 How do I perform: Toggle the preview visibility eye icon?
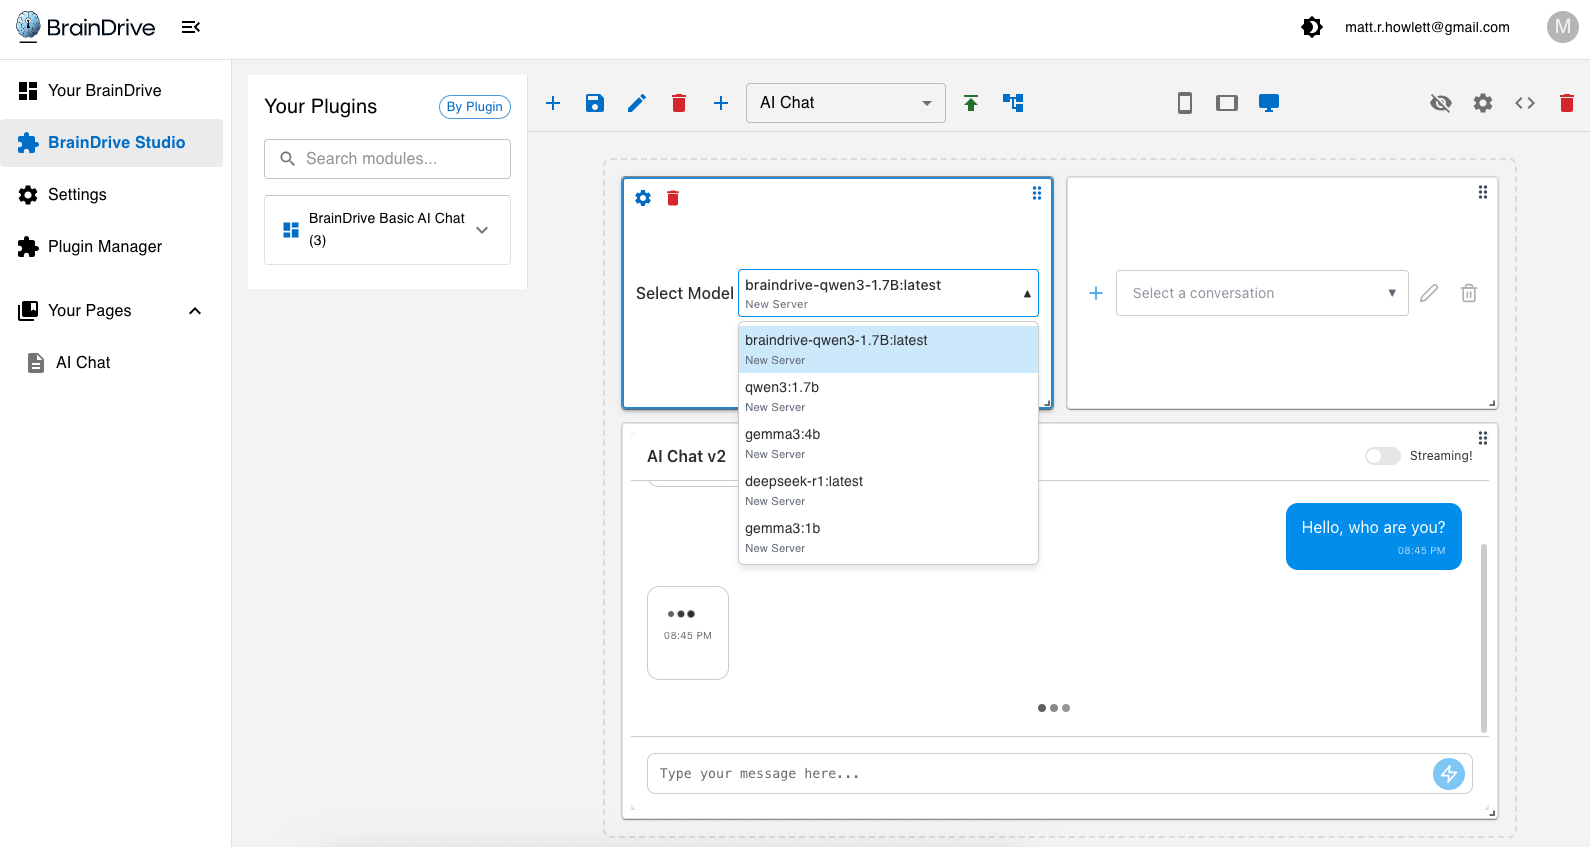1441,103
